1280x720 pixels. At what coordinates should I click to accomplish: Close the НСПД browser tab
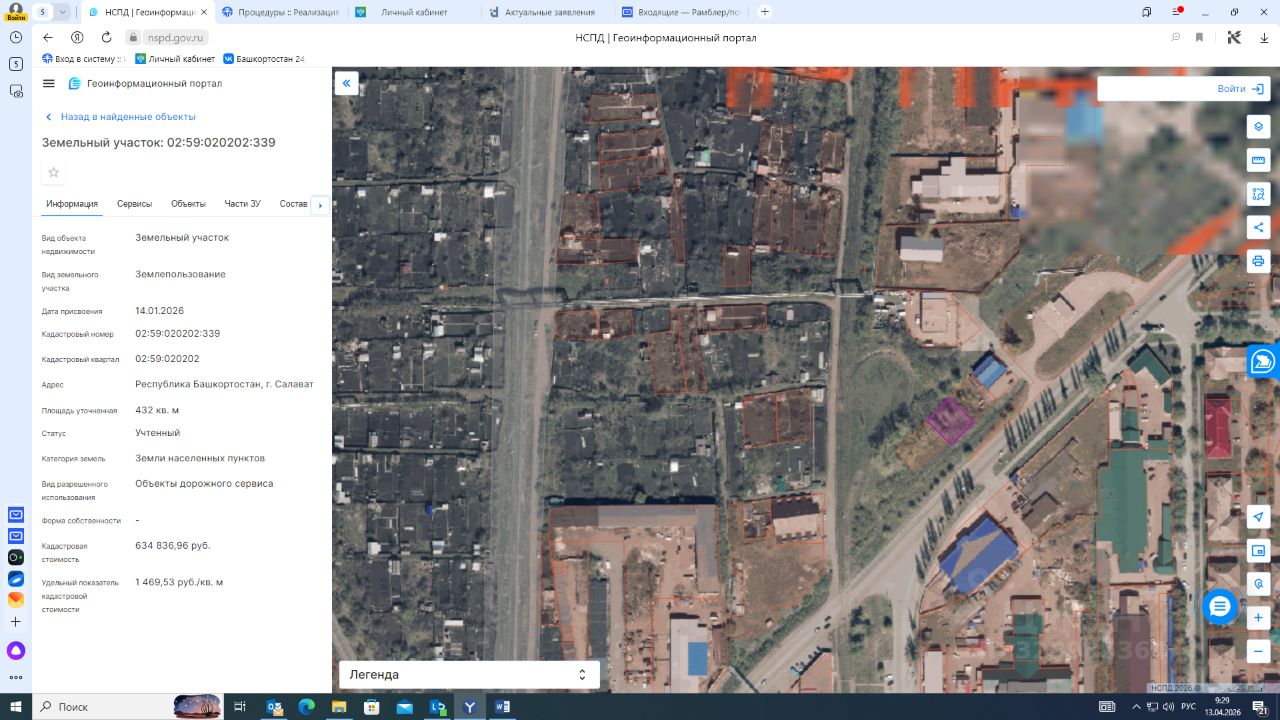[x=203, y=12]
